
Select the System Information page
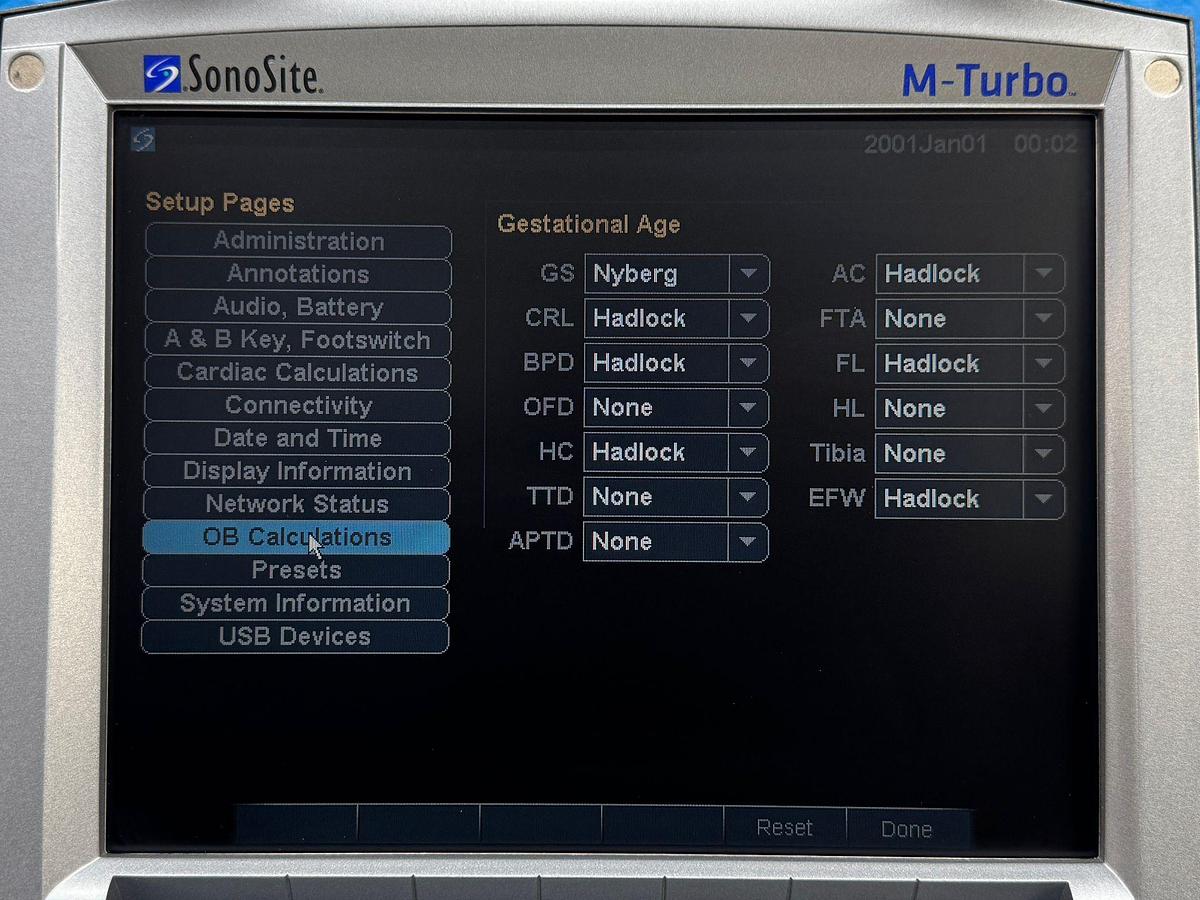(297, 603)
